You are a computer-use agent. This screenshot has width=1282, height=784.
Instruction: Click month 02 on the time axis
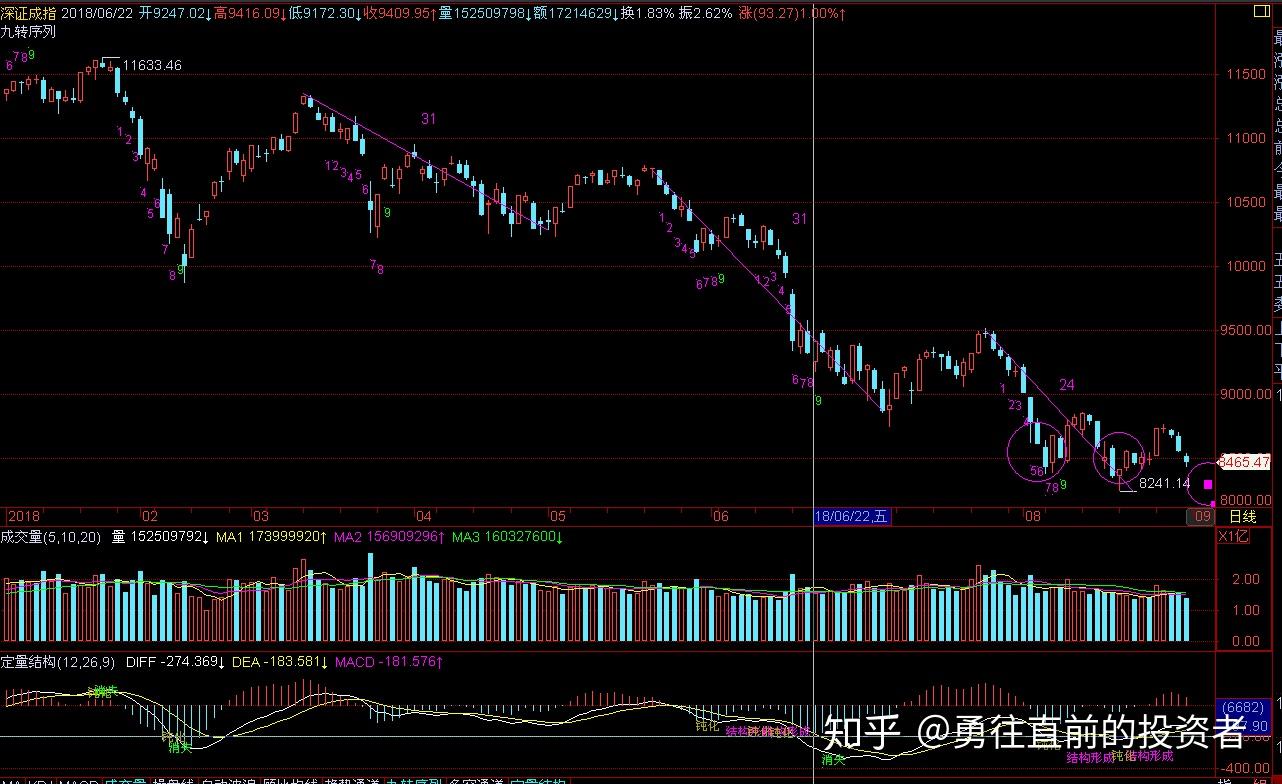pyautogui.click(x=149, y=516)
